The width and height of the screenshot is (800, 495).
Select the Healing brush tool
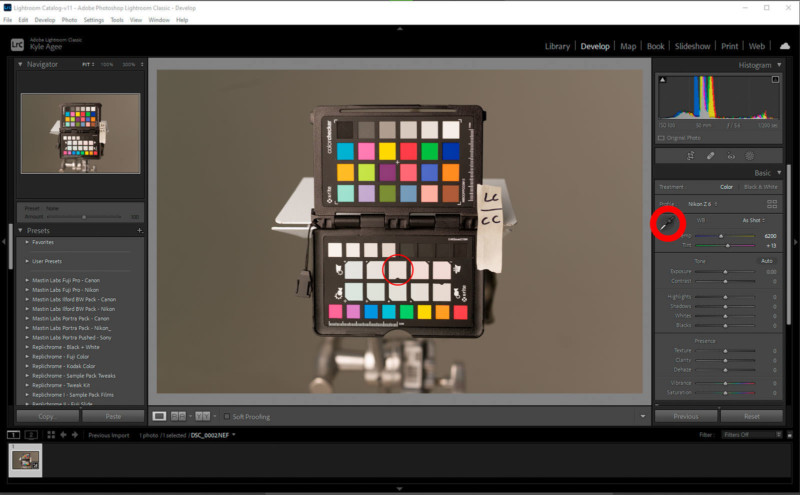[711, 155]
